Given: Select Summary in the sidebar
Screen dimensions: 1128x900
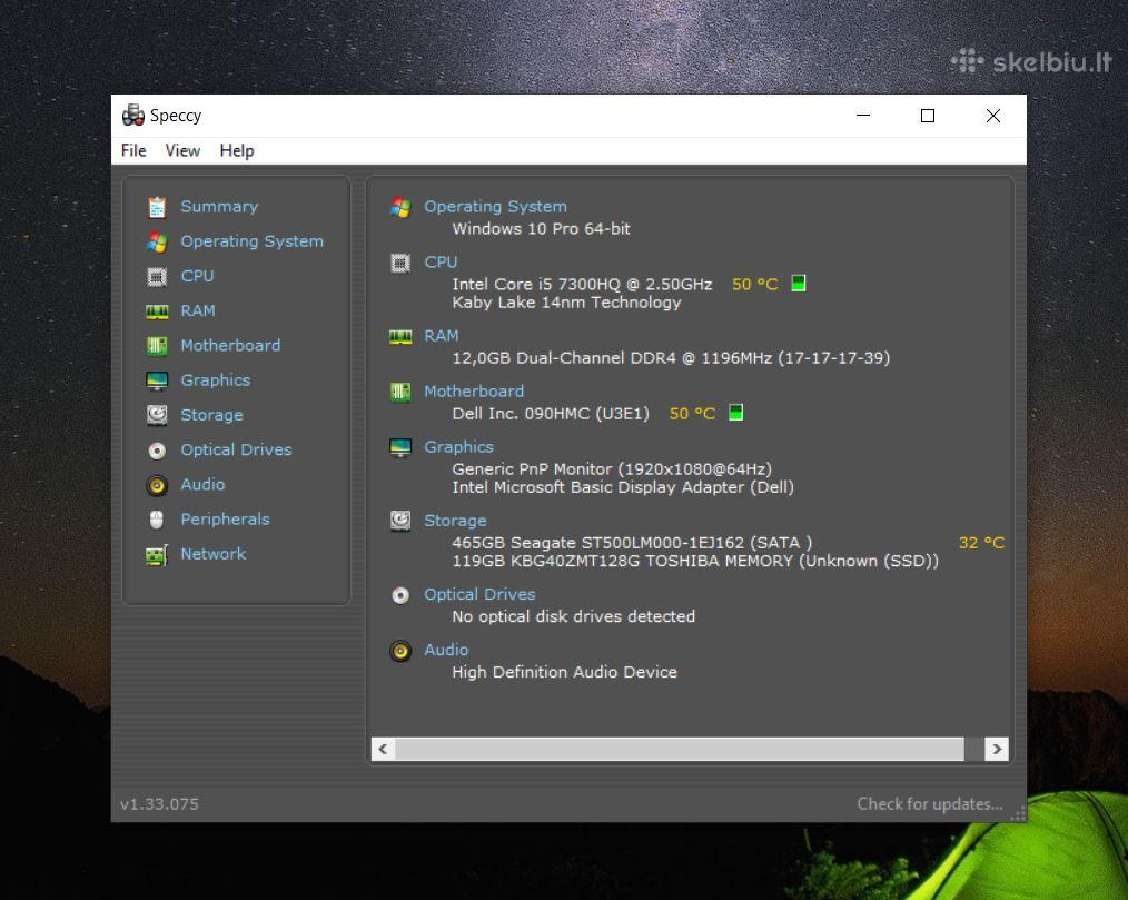Looking at the screenshot, I should (x=219, y=206).
